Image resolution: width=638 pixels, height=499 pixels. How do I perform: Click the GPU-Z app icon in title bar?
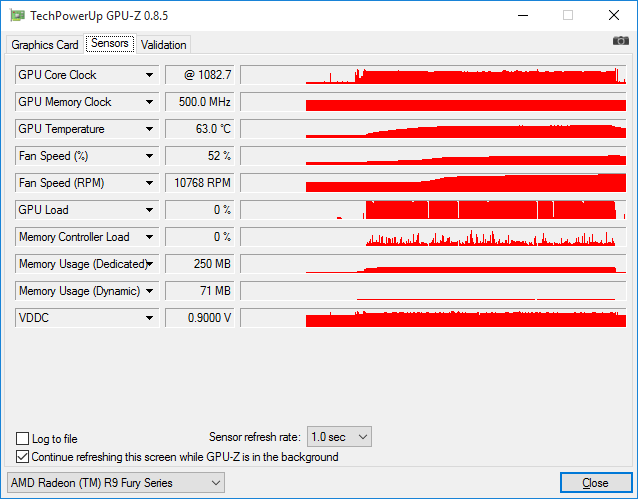17,16
